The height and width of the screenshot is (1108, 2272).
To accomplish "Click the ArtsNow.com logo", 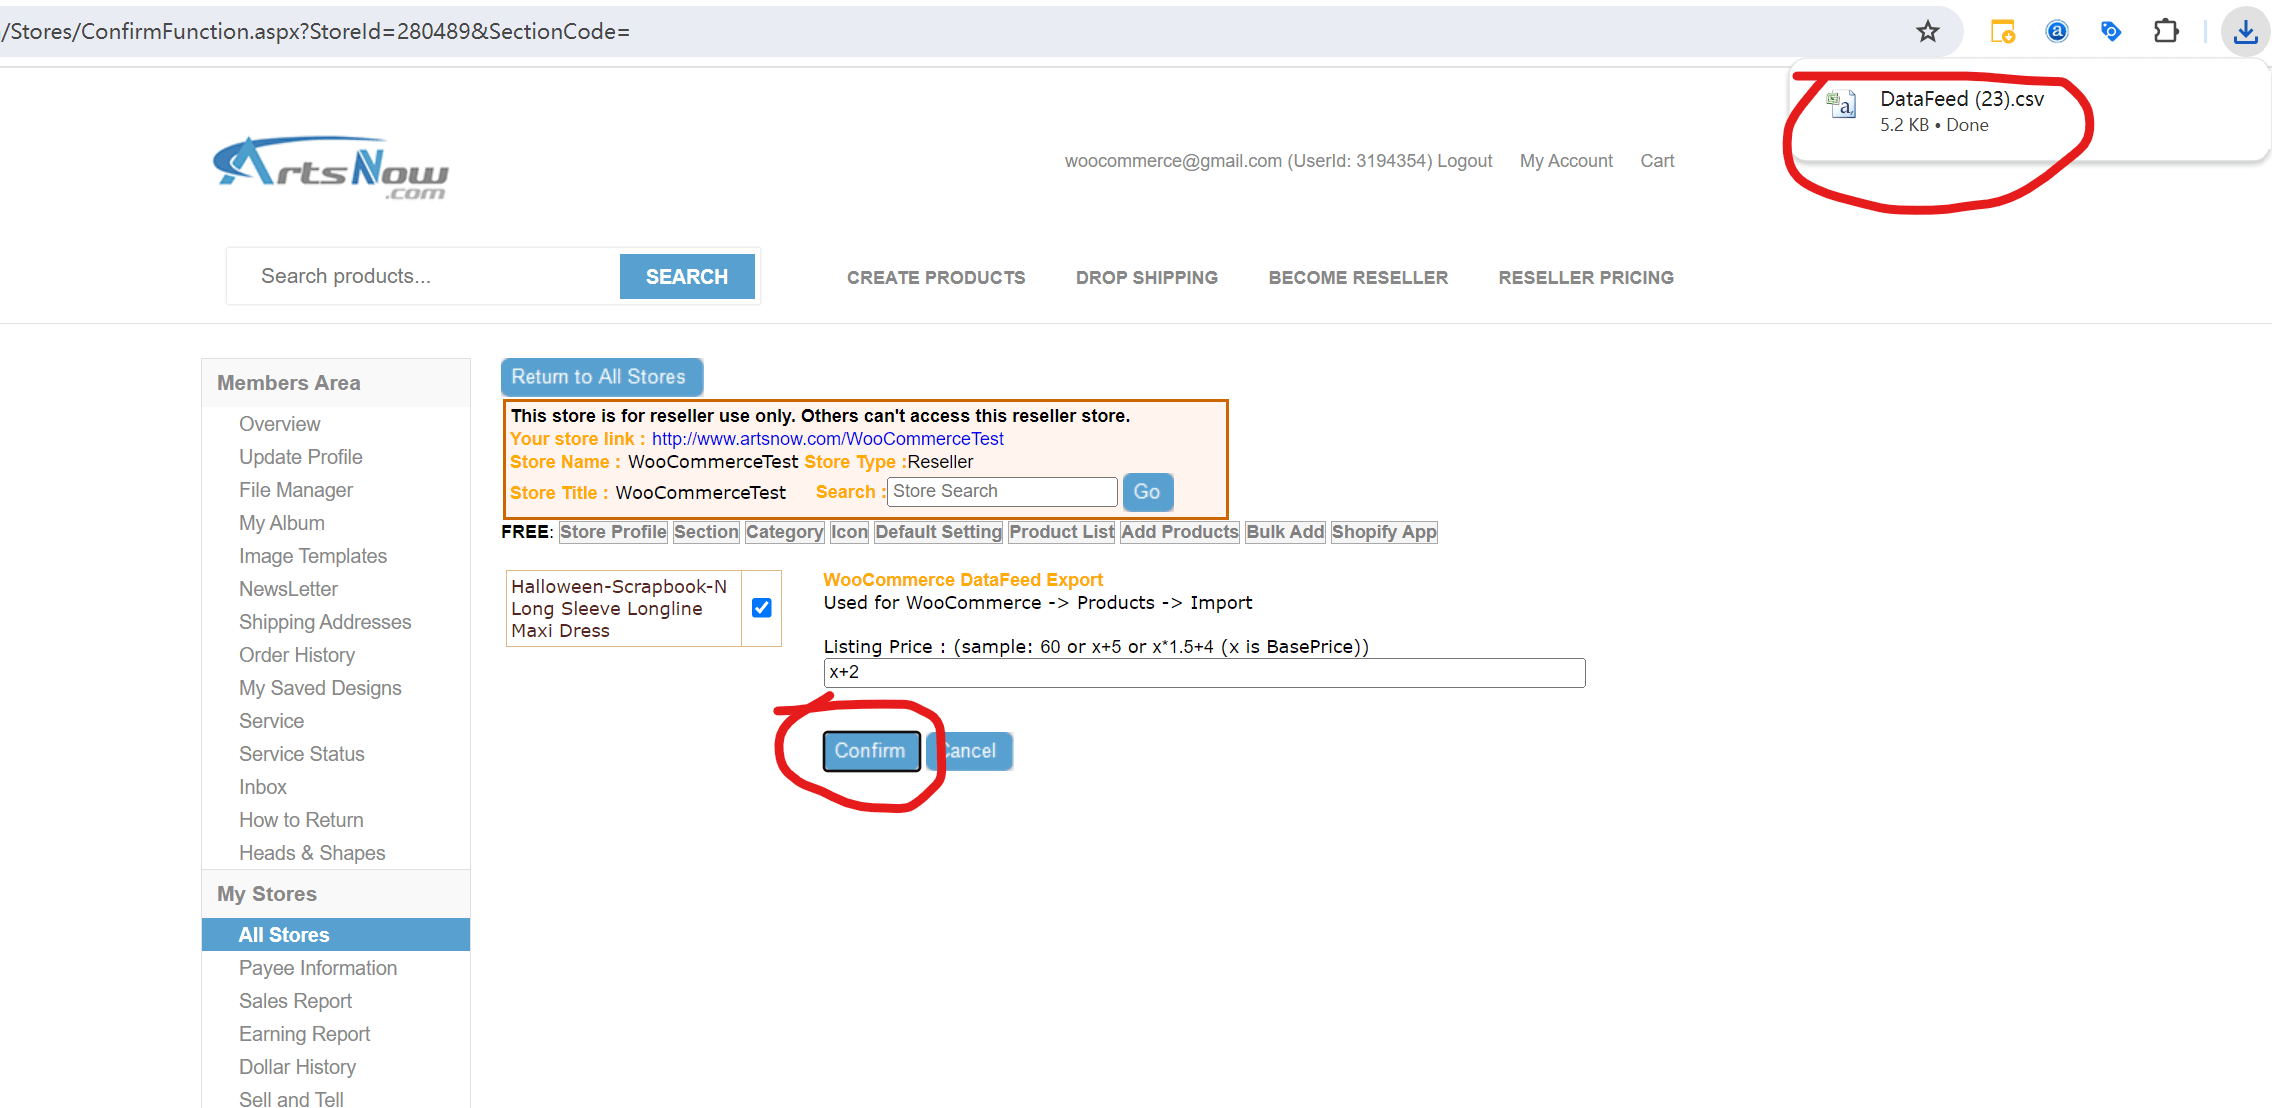I will 330,167.
